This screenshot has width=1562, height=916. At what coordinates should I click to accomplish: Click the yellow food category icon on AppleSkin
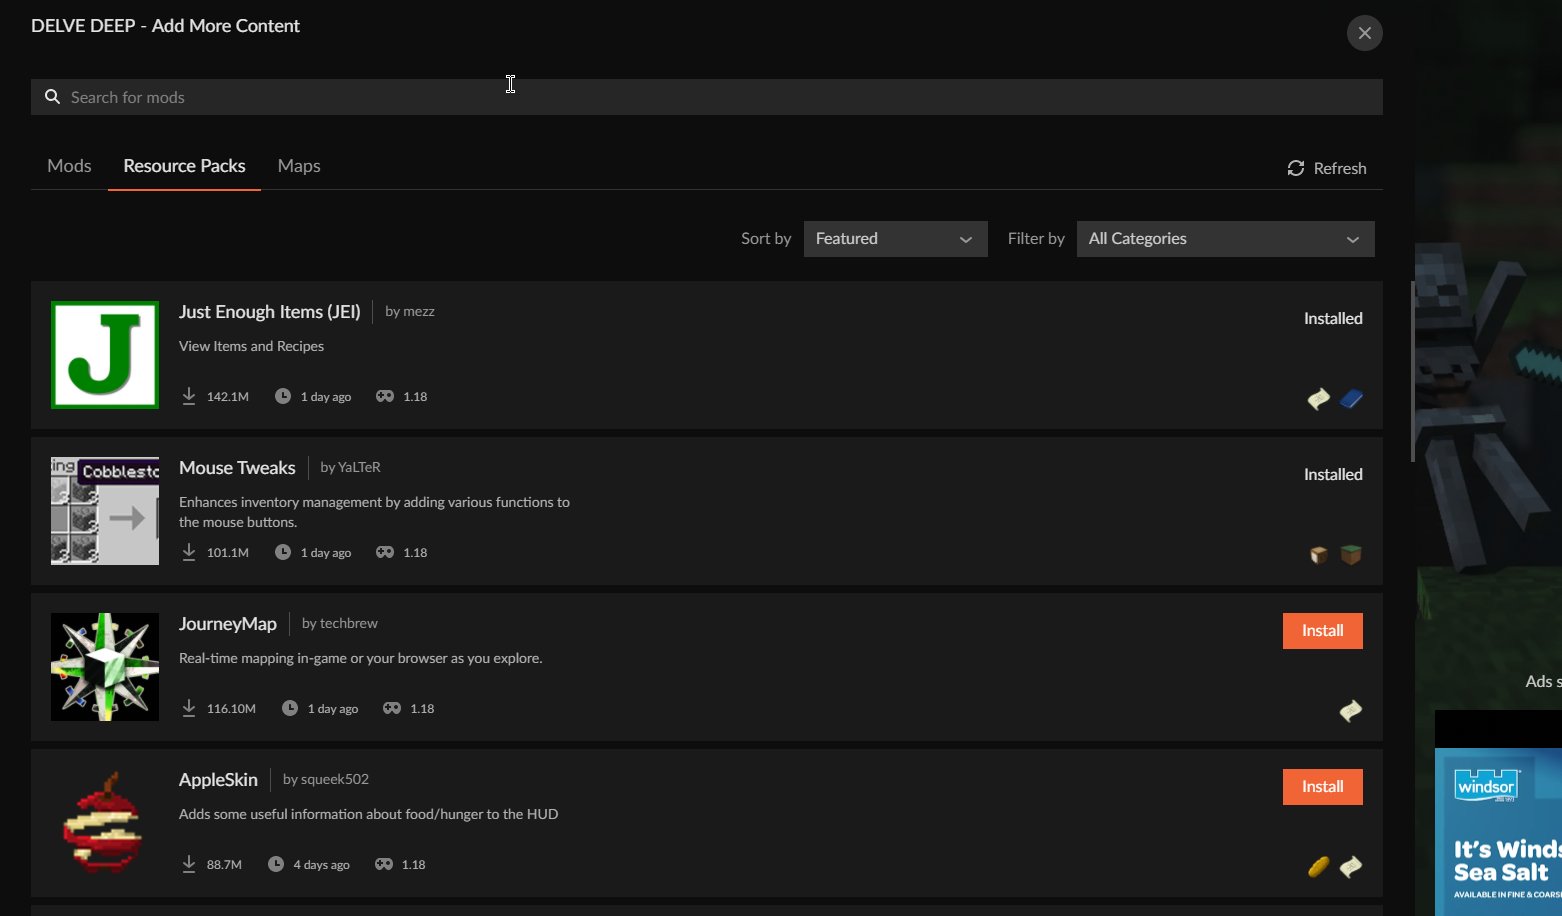[x=1319, y=867]
